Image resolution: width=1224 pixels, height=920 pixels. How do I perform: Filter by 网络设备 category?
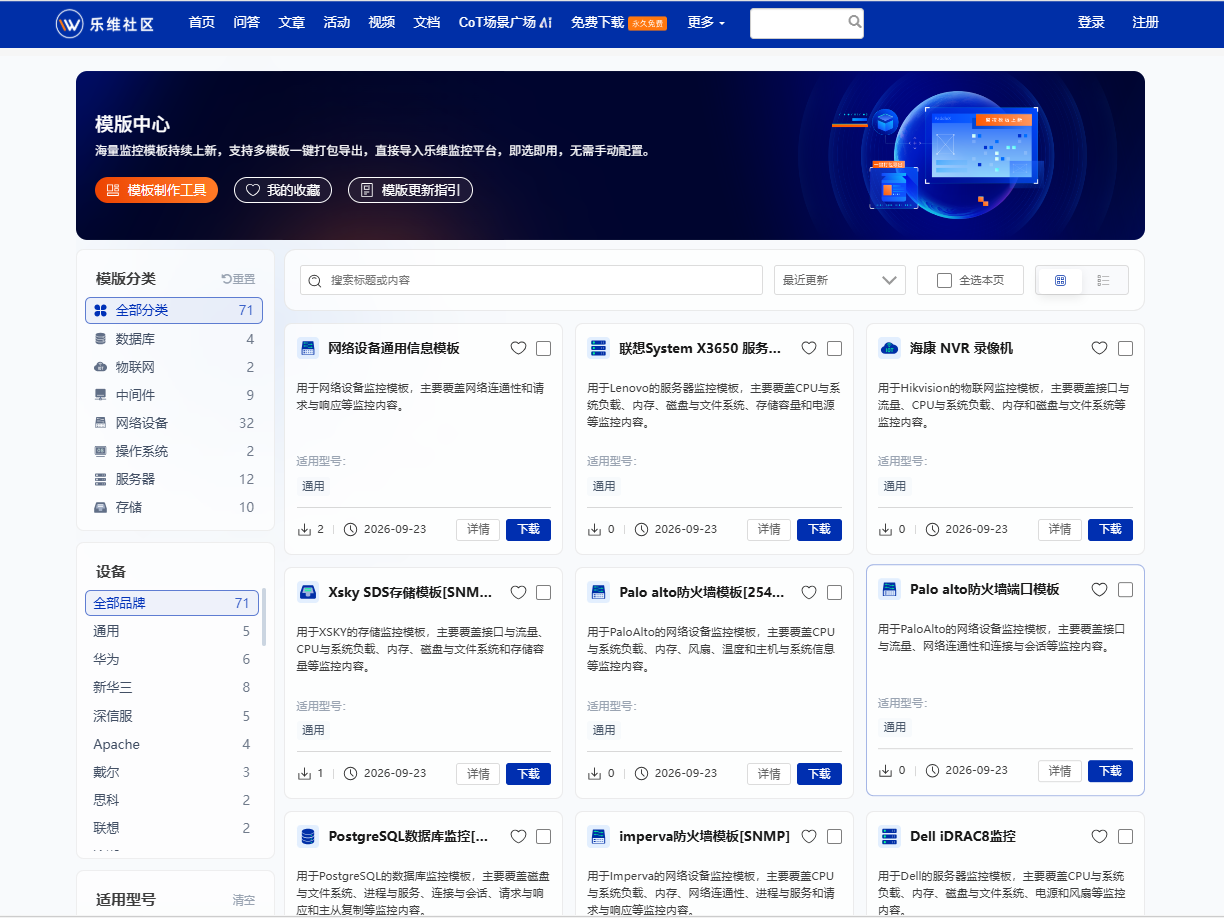(174, 423)
